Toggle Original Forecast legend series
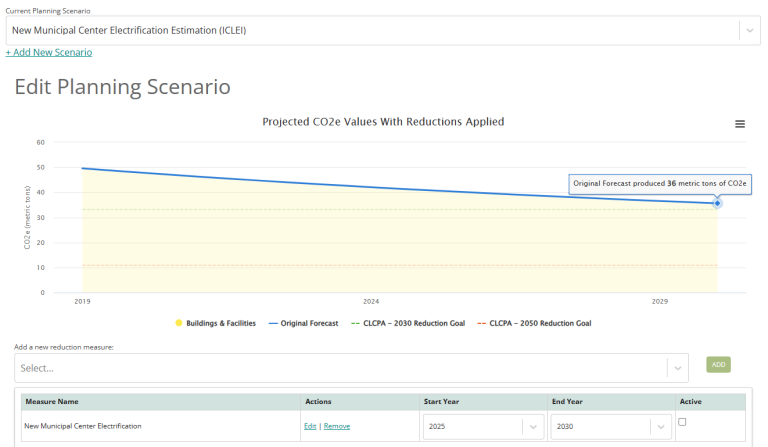The height and width of the screenshot is (447, 768). tap(303, 323)
